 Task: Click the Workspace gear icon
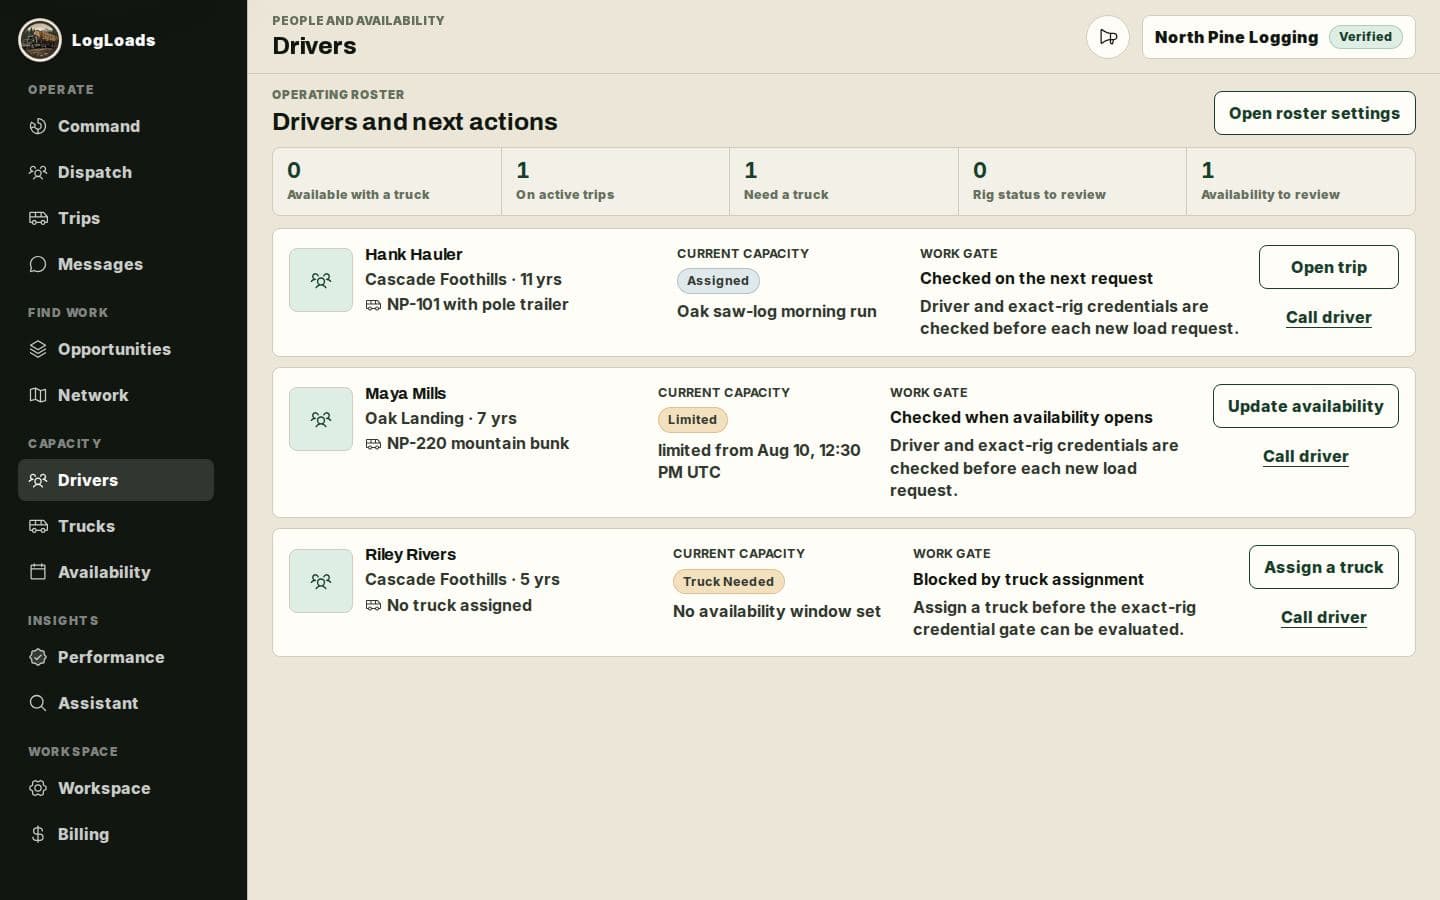point(38,788)
